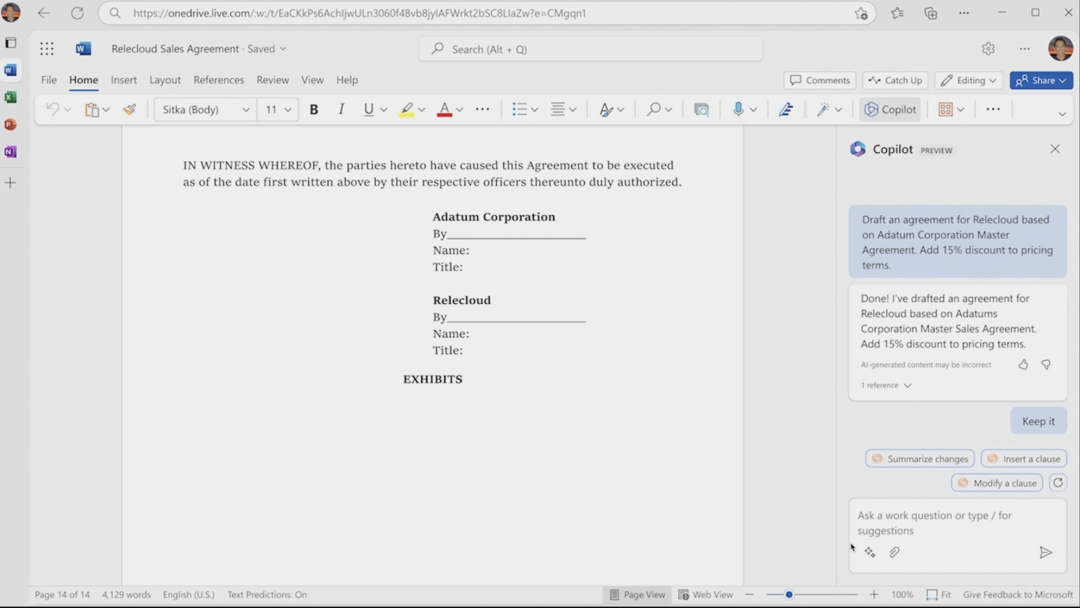Click the Format Painter icon
1080x608 pixels.
click(129, 110)
